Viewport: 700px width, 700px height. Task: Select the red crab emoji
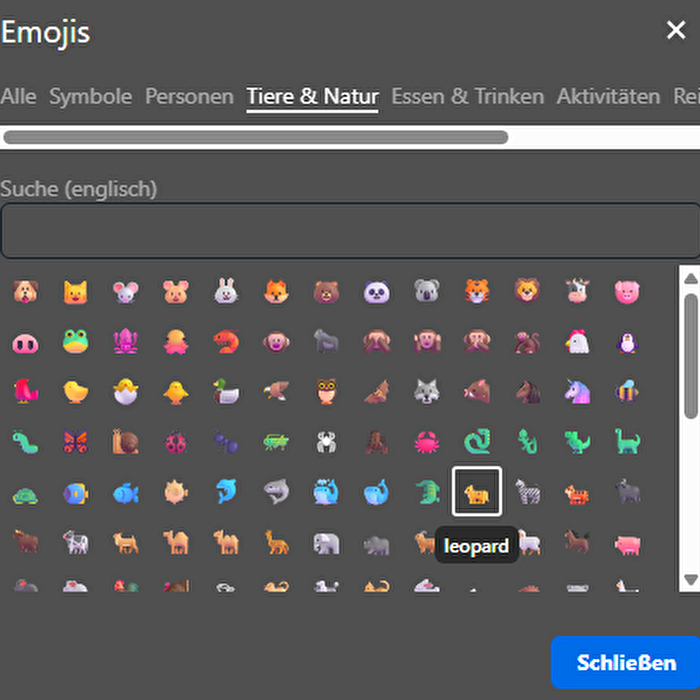click(427, 442)
